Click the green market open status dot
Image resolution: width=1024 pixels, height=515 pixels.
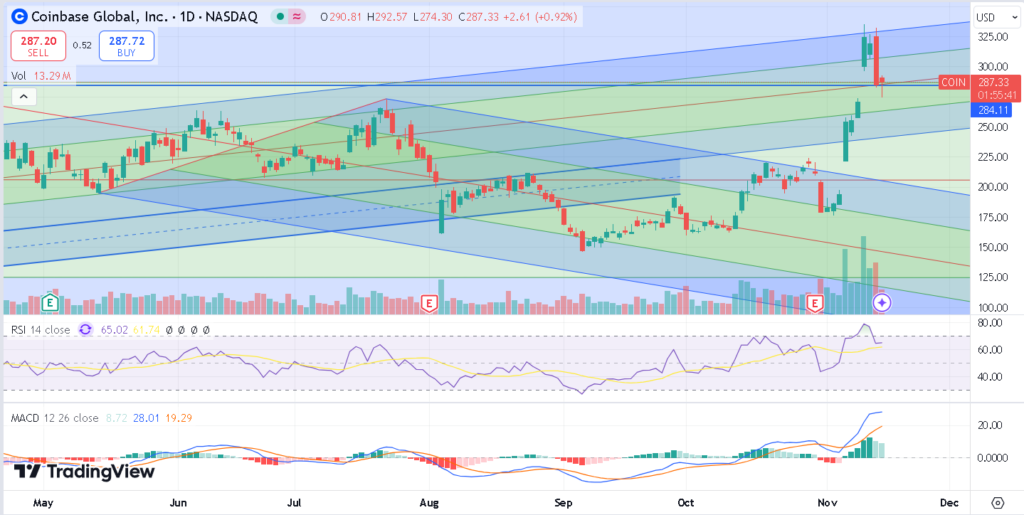[280, 18]
